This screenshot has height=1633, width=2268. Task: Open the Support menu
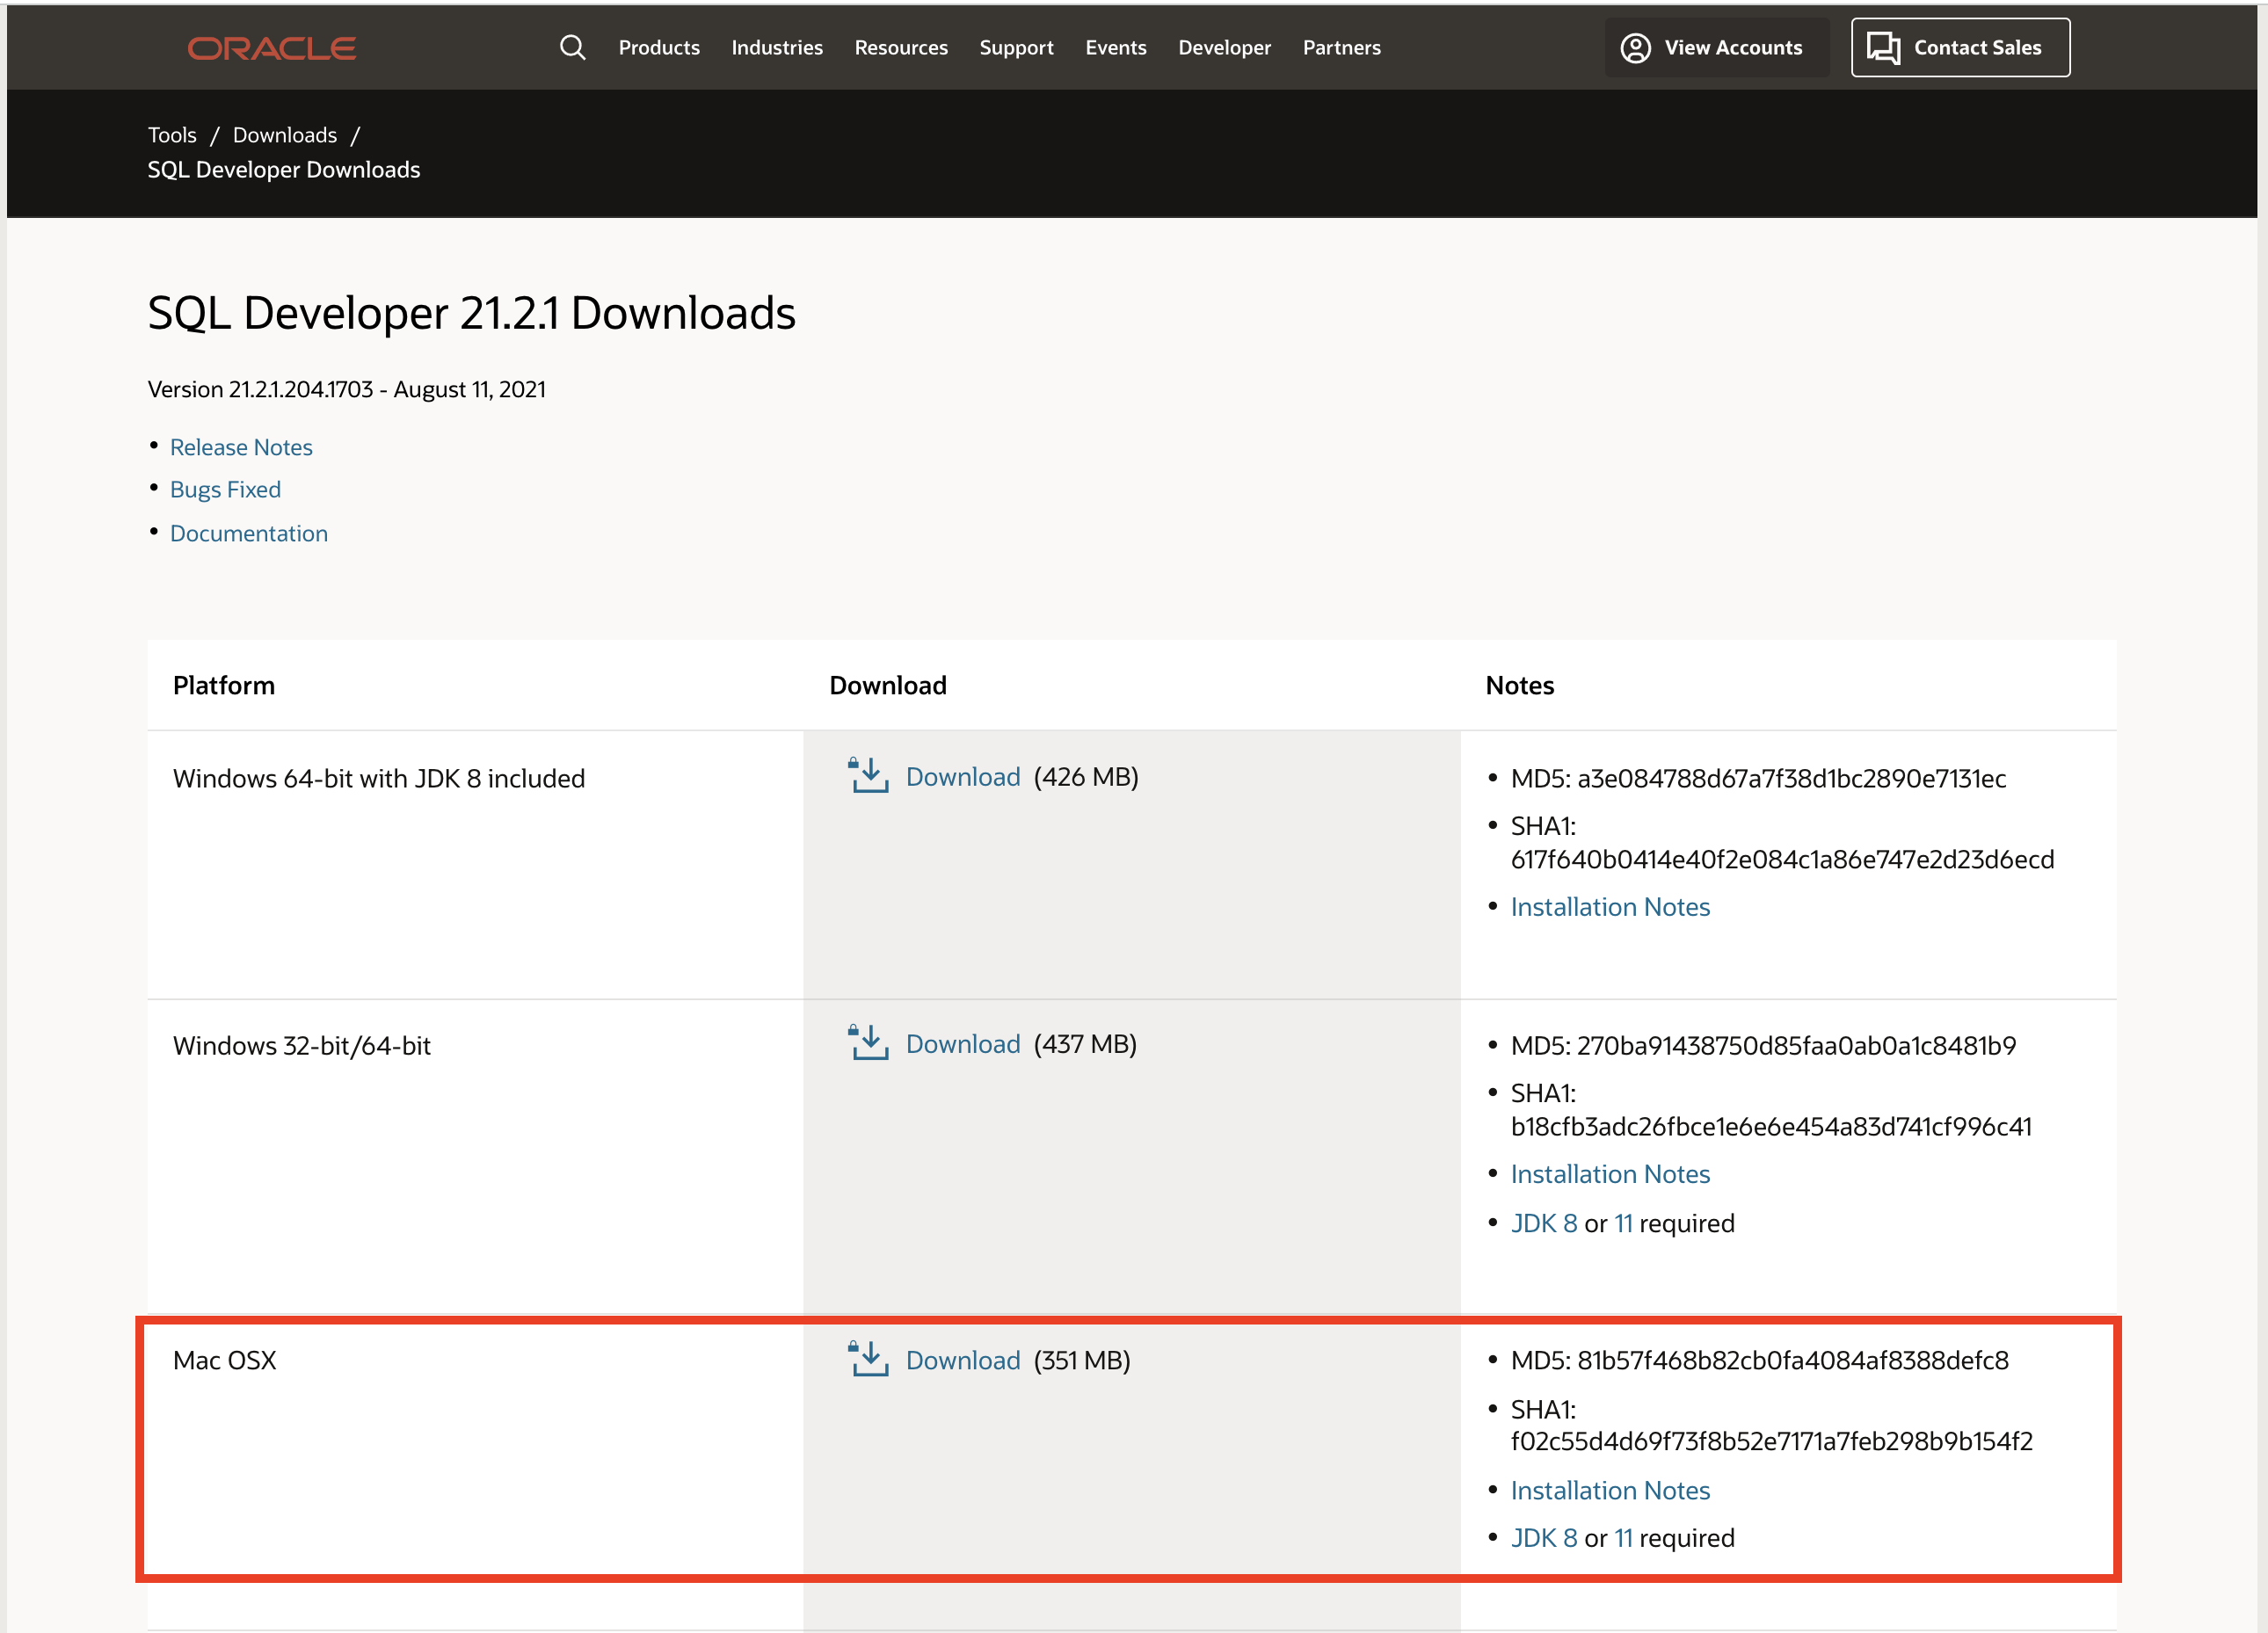[1016, 47]
